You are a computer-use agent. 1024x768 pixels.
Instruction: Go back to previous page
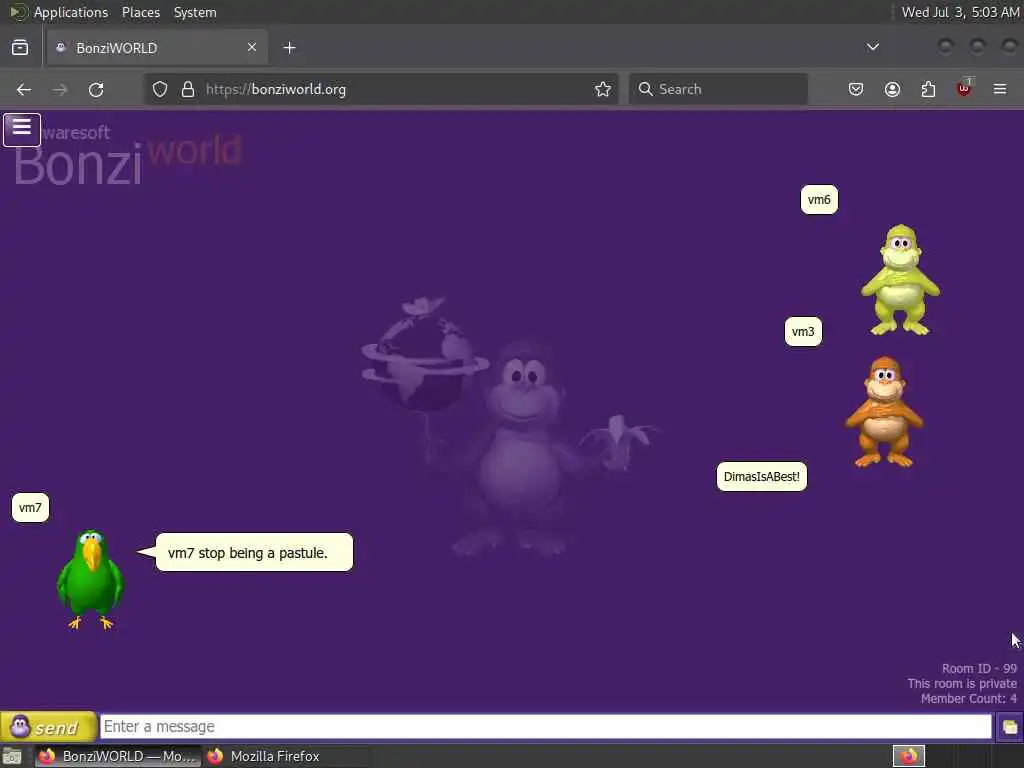(x=24, y=89)
